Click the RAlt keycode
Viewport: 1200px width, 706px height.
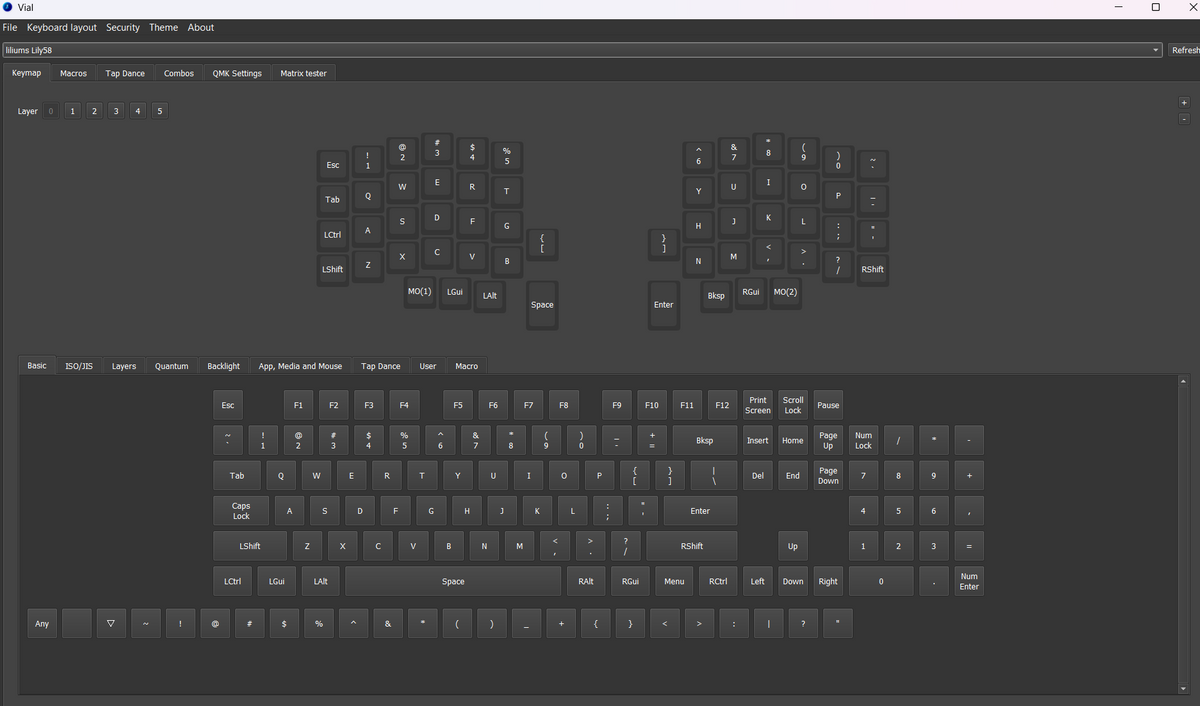[x=586, y=581]
